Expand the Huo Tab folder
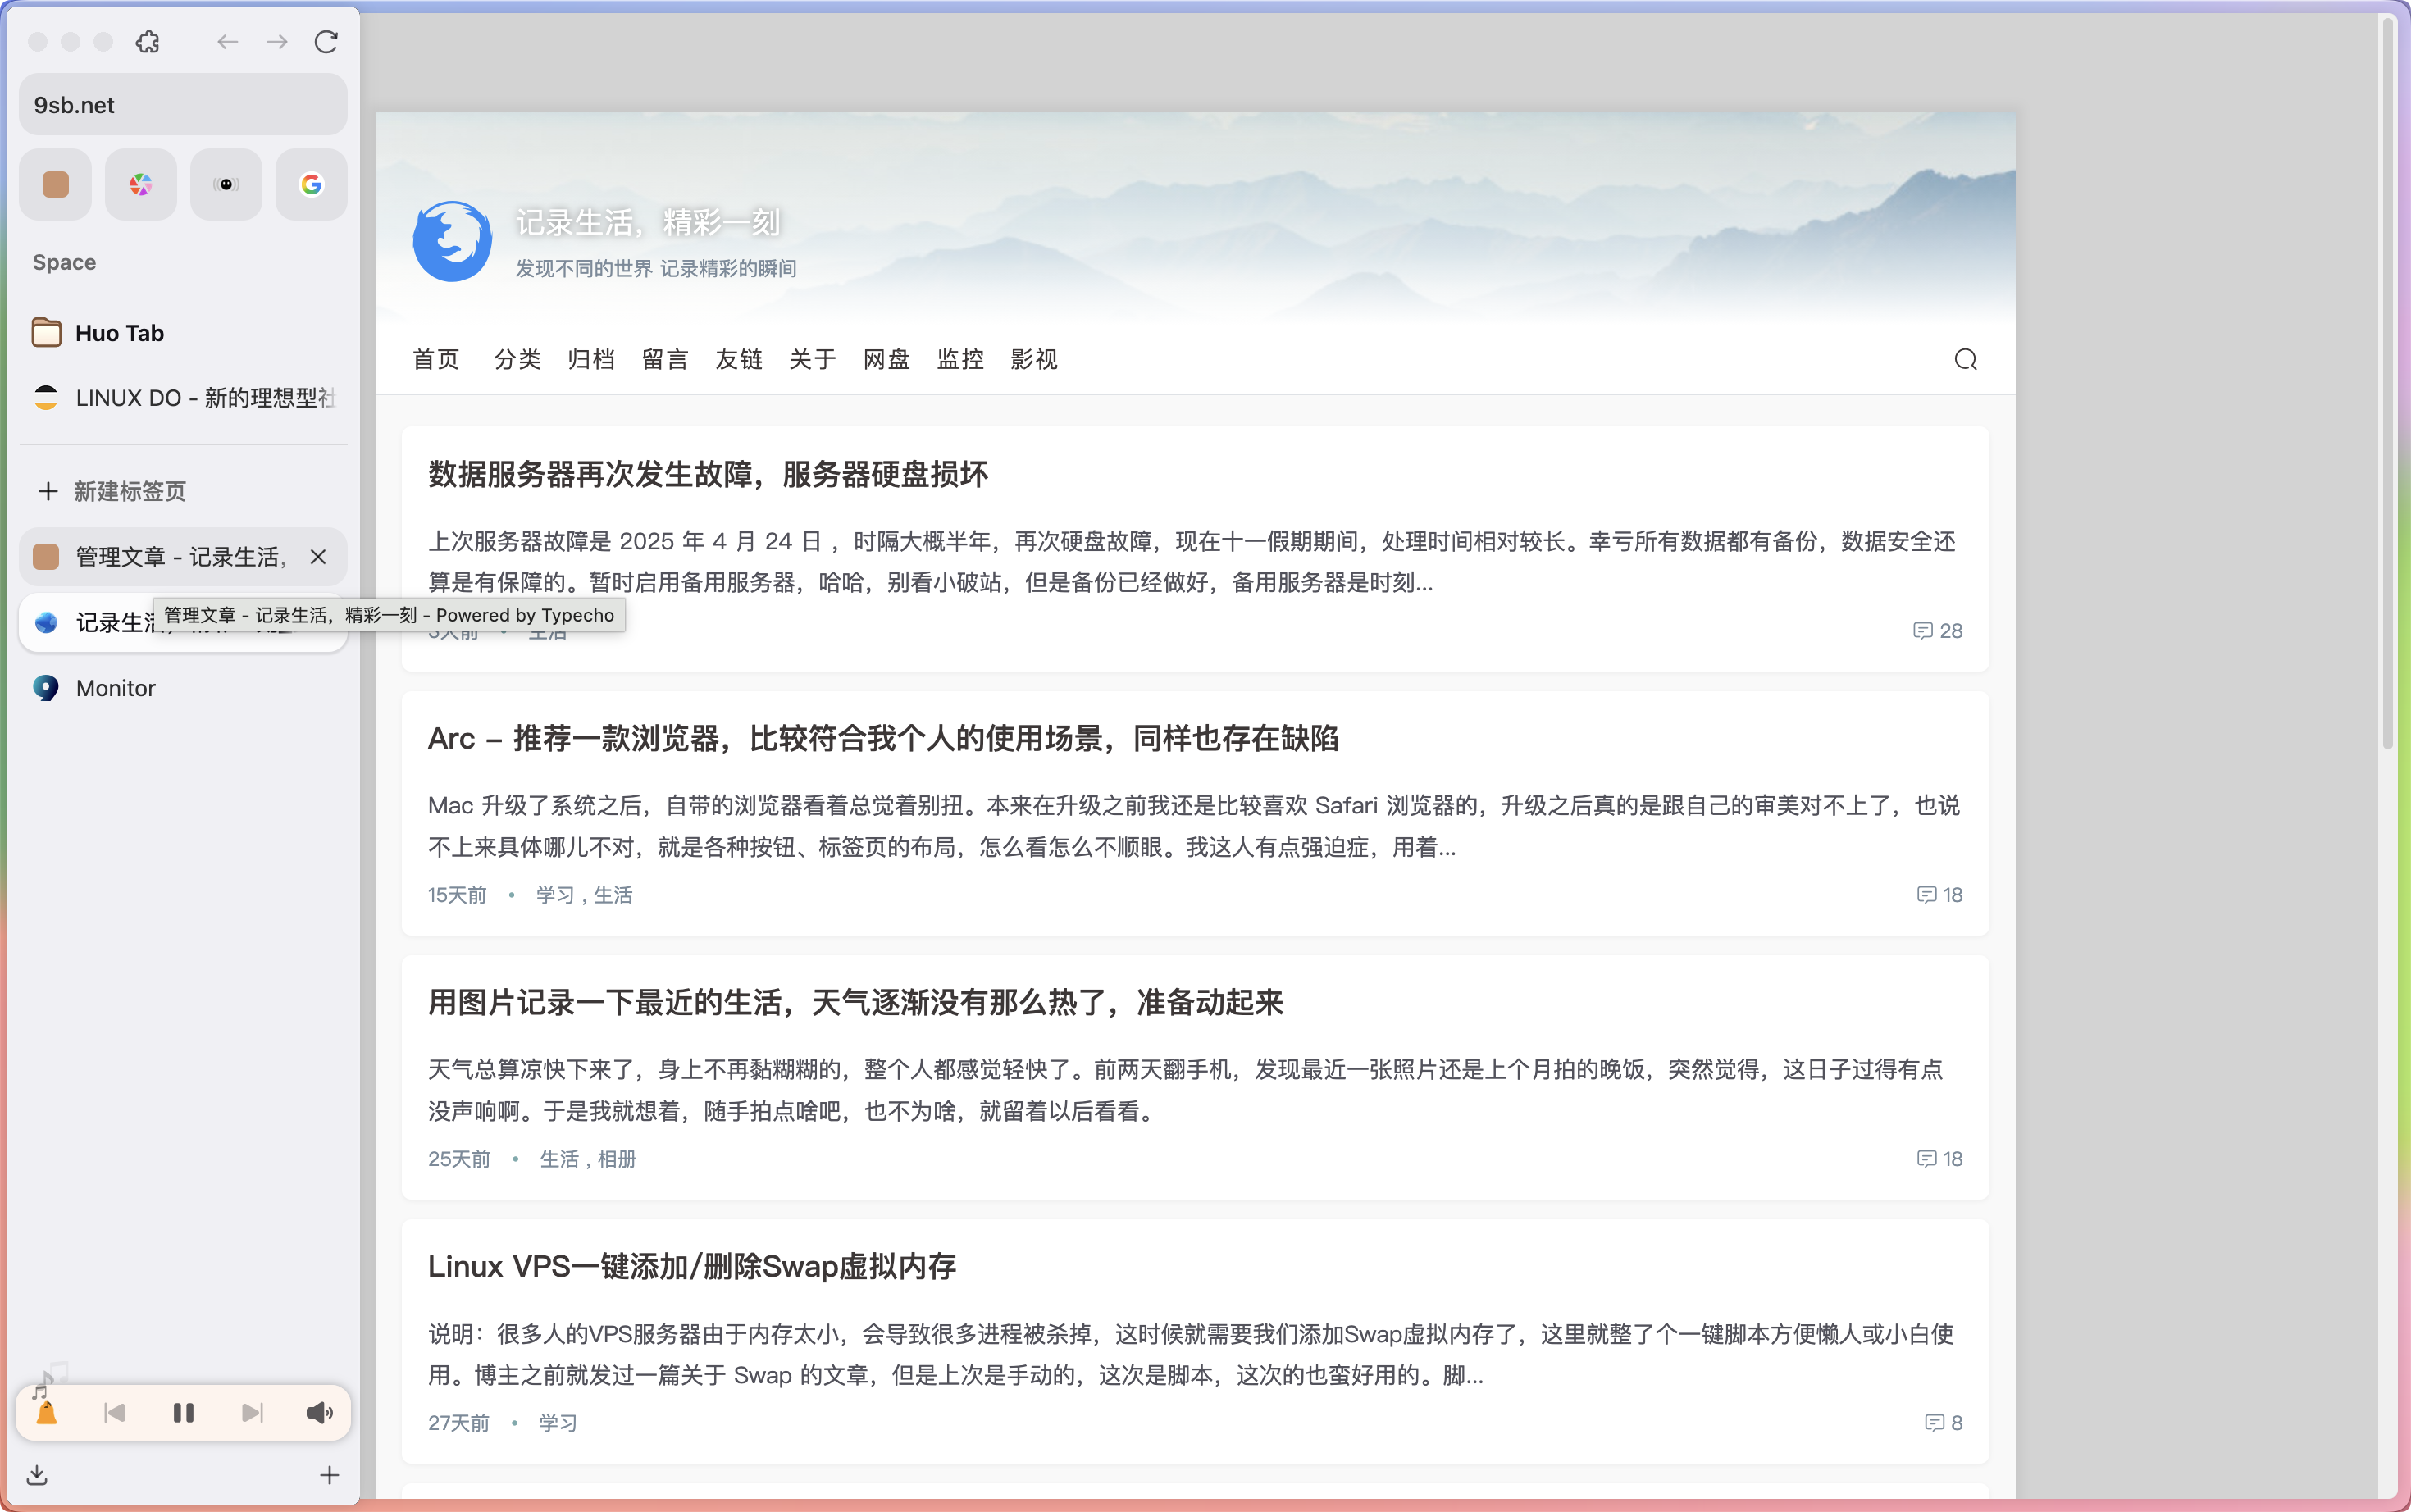Screen dimensions: 2411x1512 pos(118,333)
